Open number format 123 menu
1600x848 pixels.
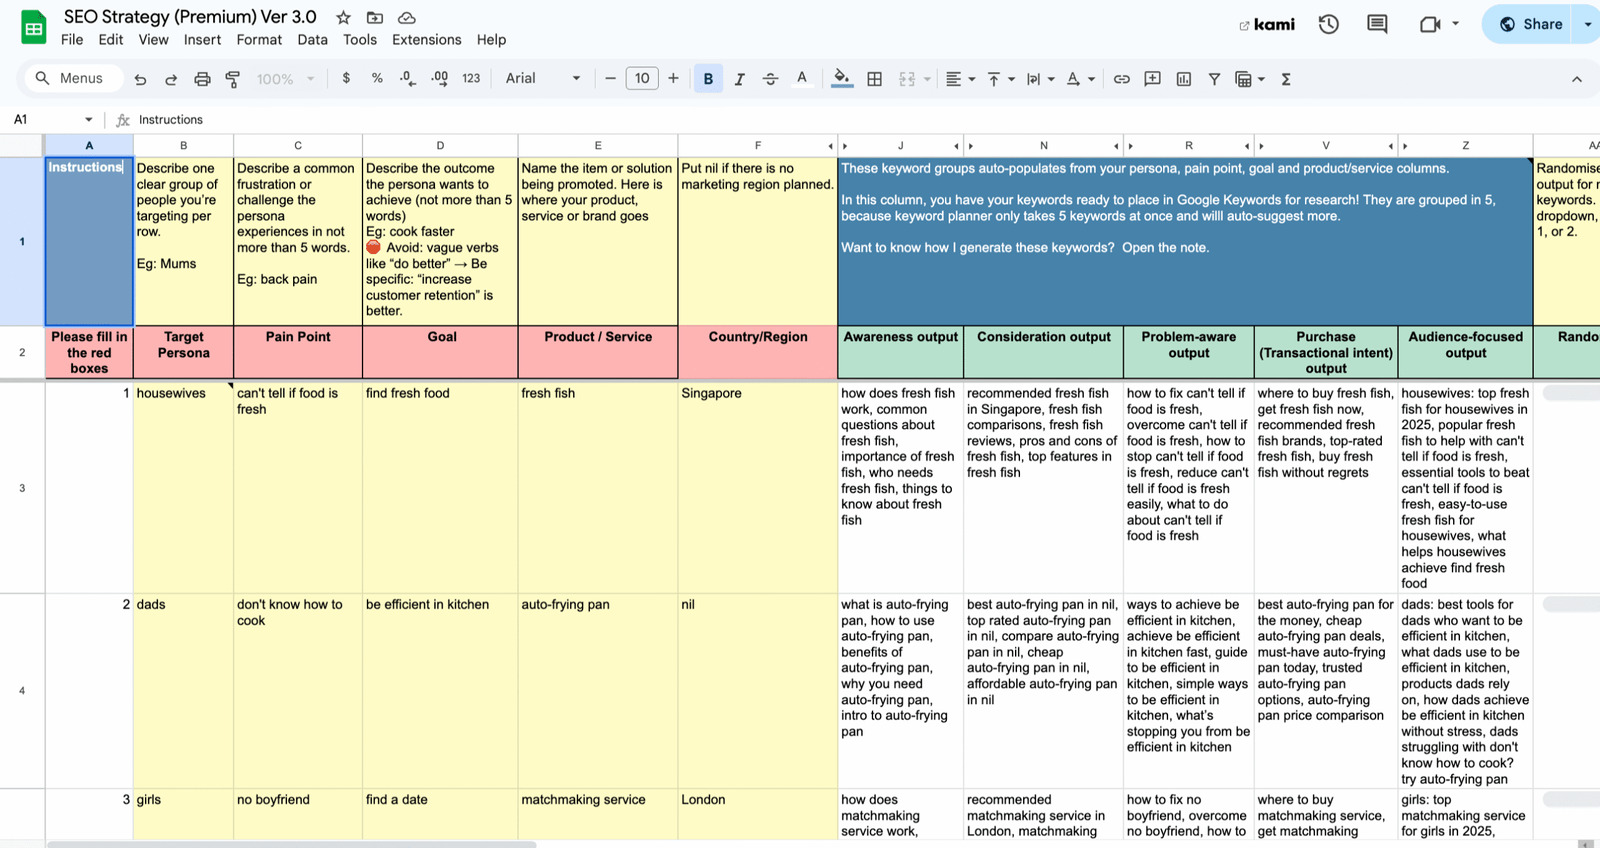click(471, 78)
